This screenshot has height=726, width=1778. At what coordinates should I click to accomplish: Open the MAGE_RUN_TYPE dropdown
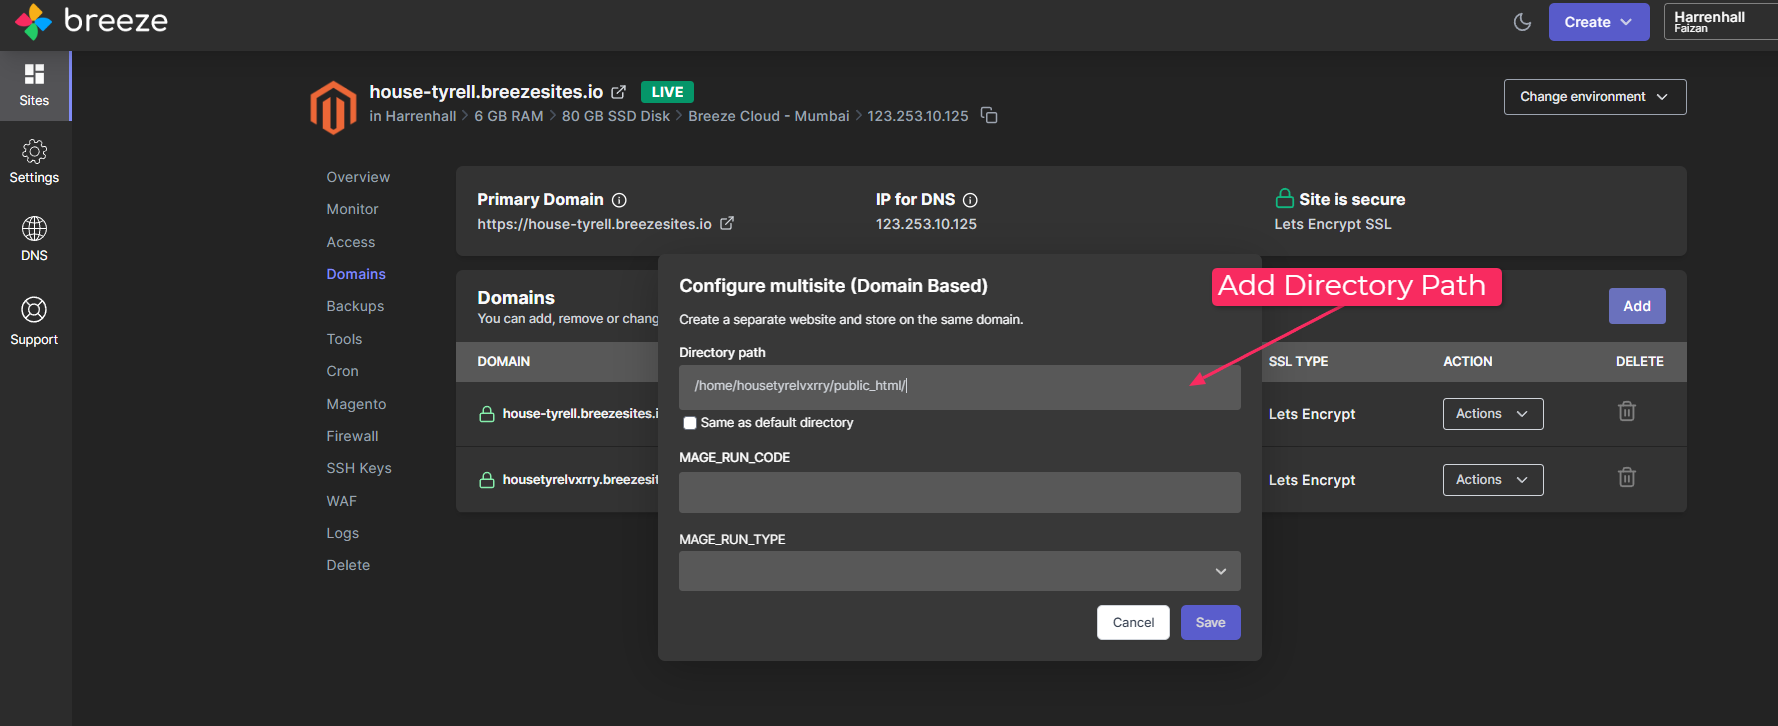[960, 571]
